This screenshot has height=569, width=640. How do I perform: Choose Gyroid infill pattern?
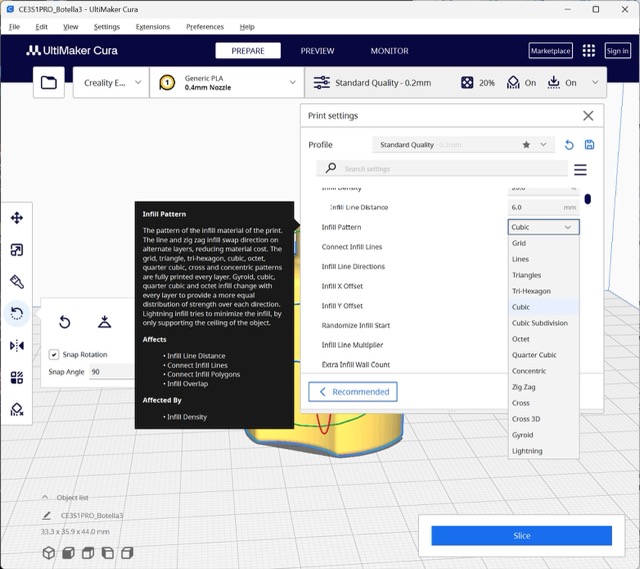point(543,435)
